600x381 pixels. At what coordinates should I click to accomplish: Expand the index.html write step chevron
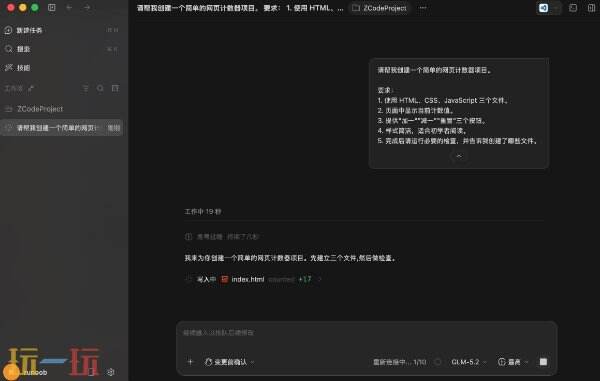319,280
